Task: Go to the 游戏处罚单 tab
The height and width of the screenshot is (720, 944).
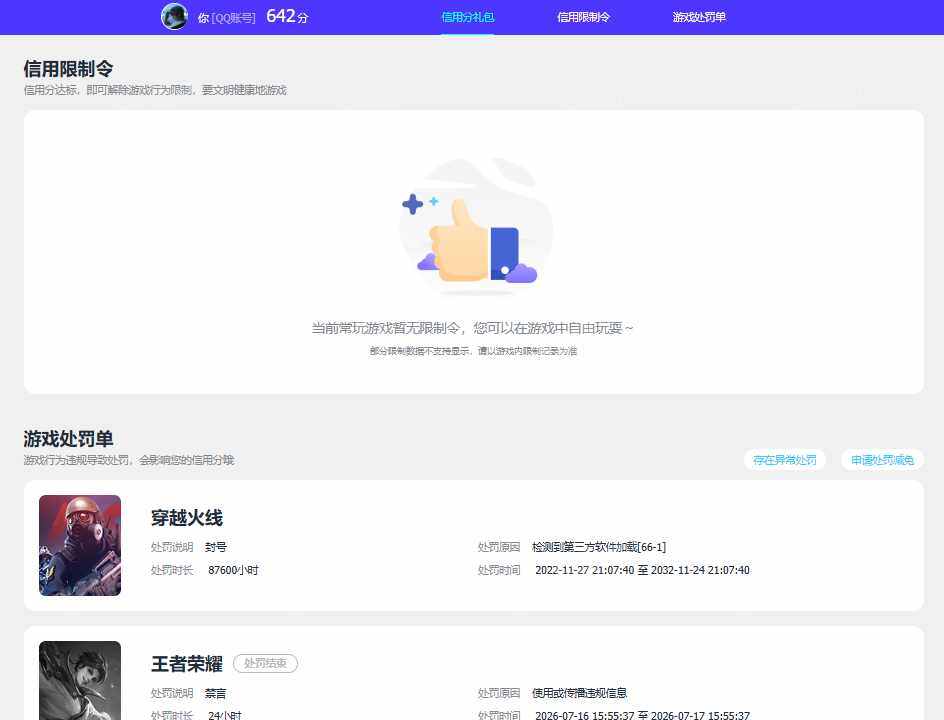Action: [699, 17]
